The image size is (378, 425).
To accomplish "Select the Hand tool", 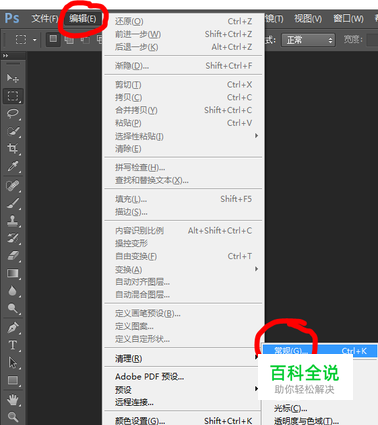I will (13, 400).
